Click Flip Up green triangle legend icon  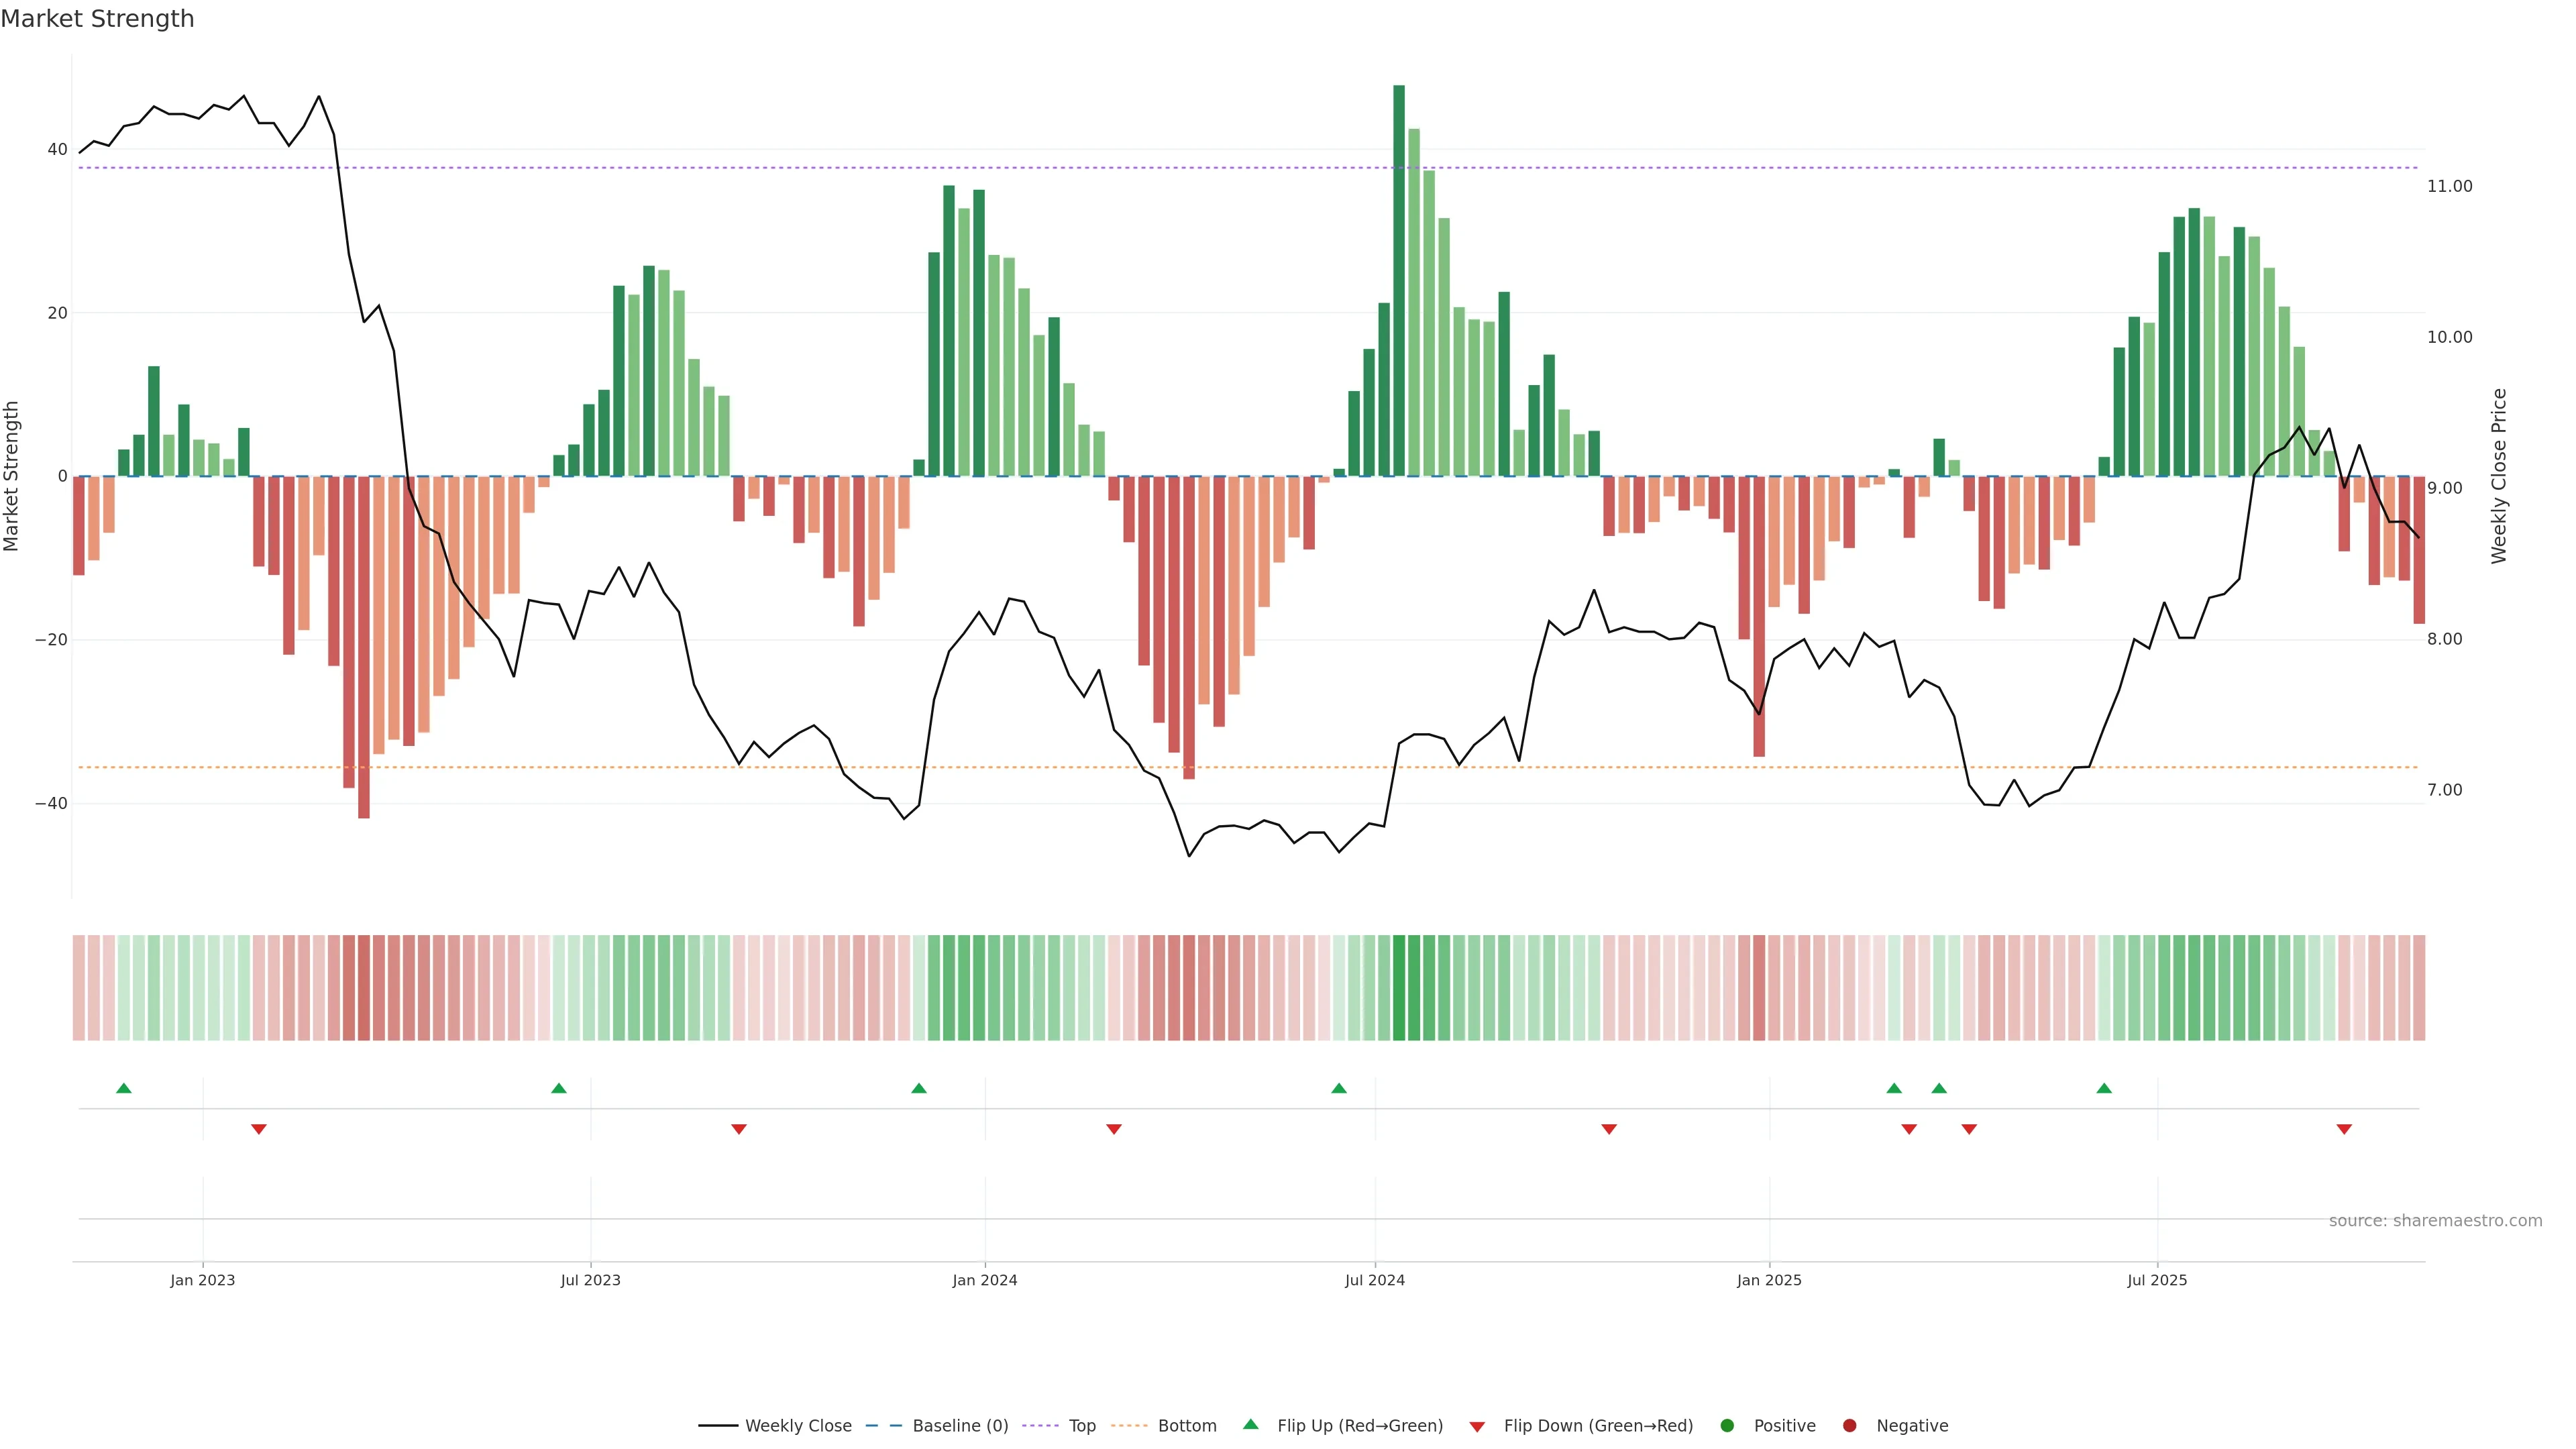click(x=1250, y=1424)
